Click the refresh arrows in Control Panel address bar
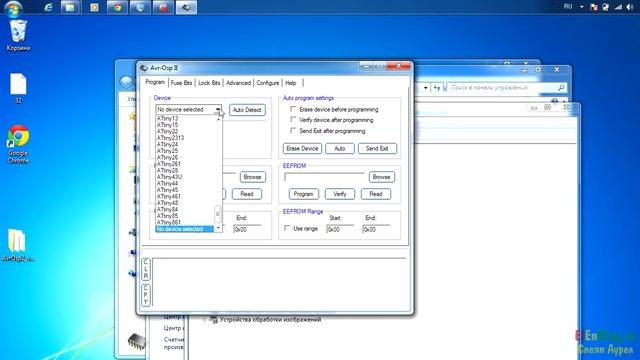Viewport: 640px width, 360px height. click(x=437, y=87)
